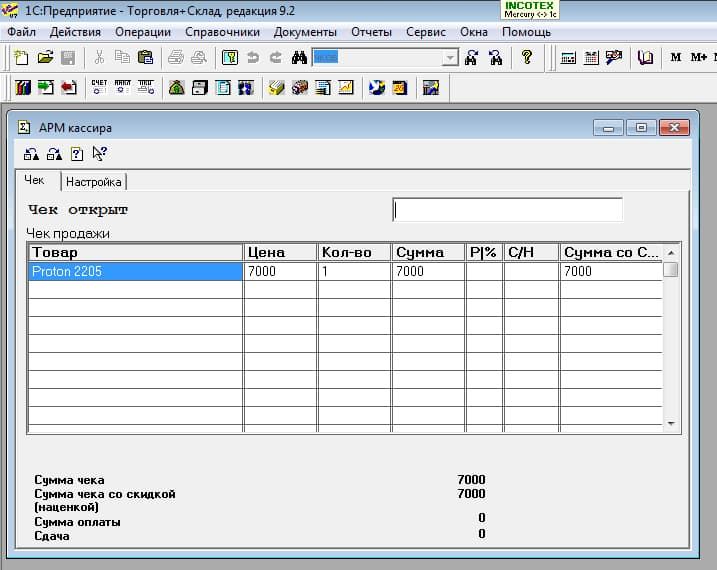Click the Print icon in the toolbar
This screenshot has width=717, height=570.
(176, 58)
